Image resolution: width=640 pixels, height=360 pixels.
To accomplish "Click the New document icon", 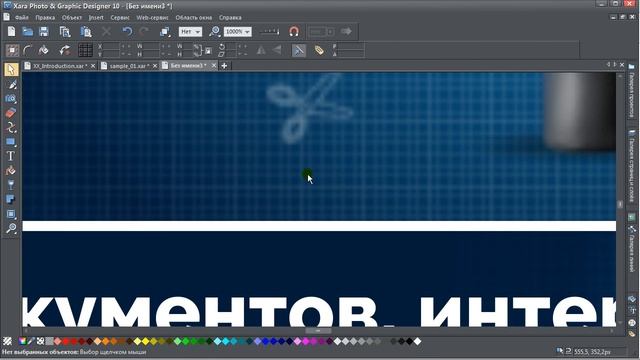I will click(11, 31).
